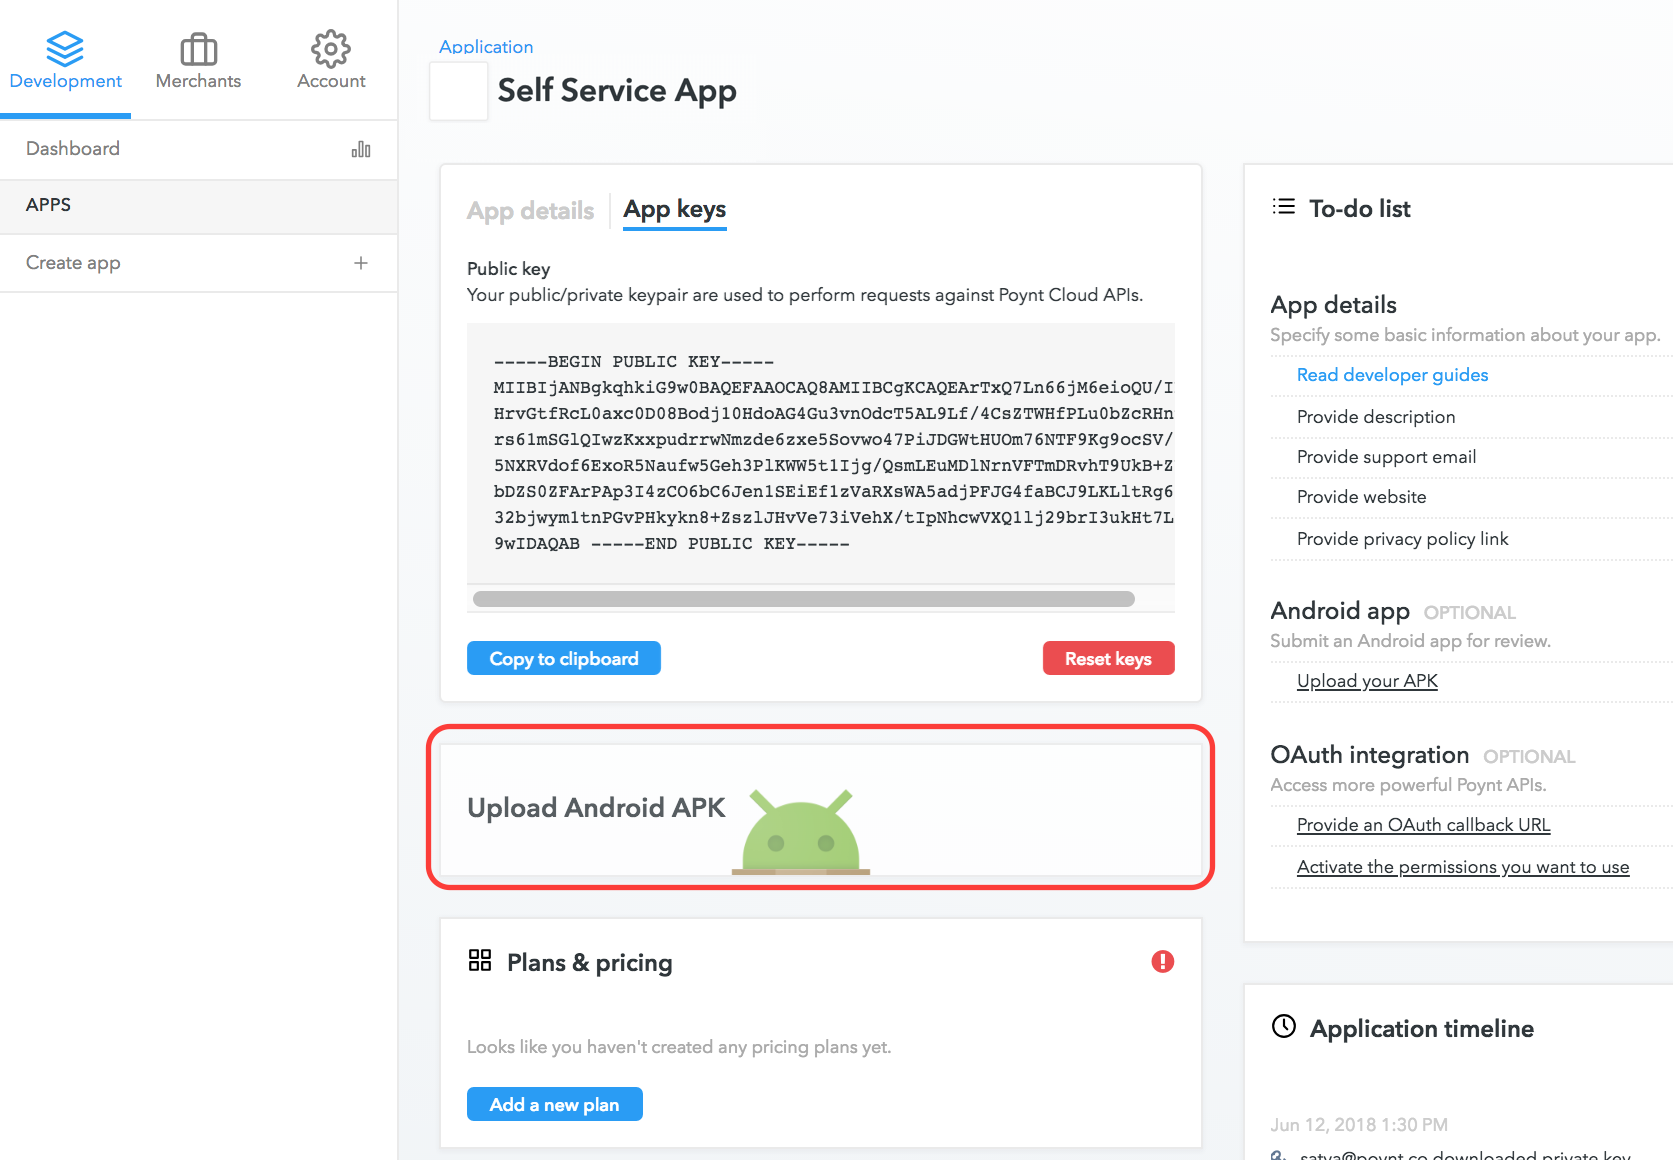
Task: Click the Reset keys button
Action: pyautogui.click(x=1108, y=658)
